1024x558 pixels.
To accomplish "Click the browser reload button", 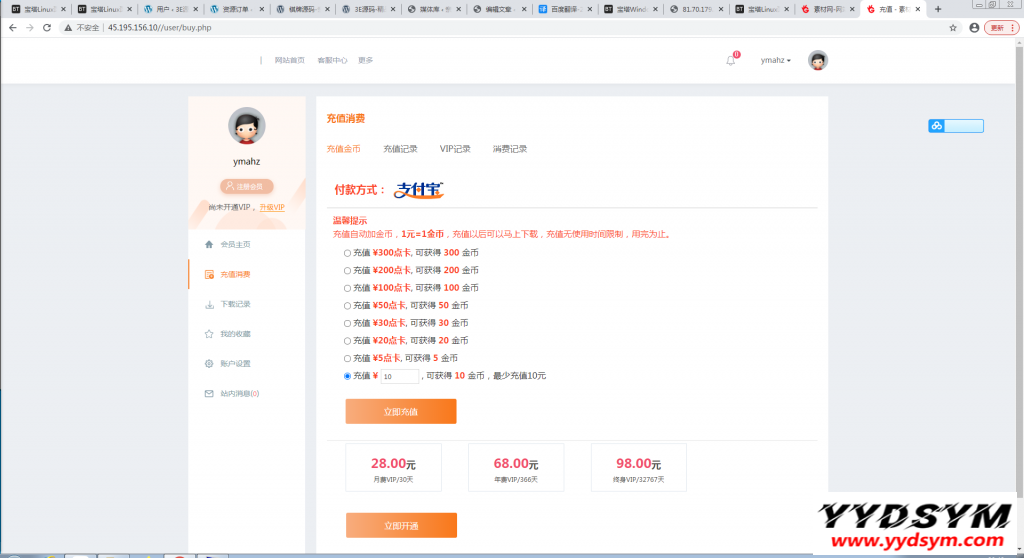I will pos(45,27).
